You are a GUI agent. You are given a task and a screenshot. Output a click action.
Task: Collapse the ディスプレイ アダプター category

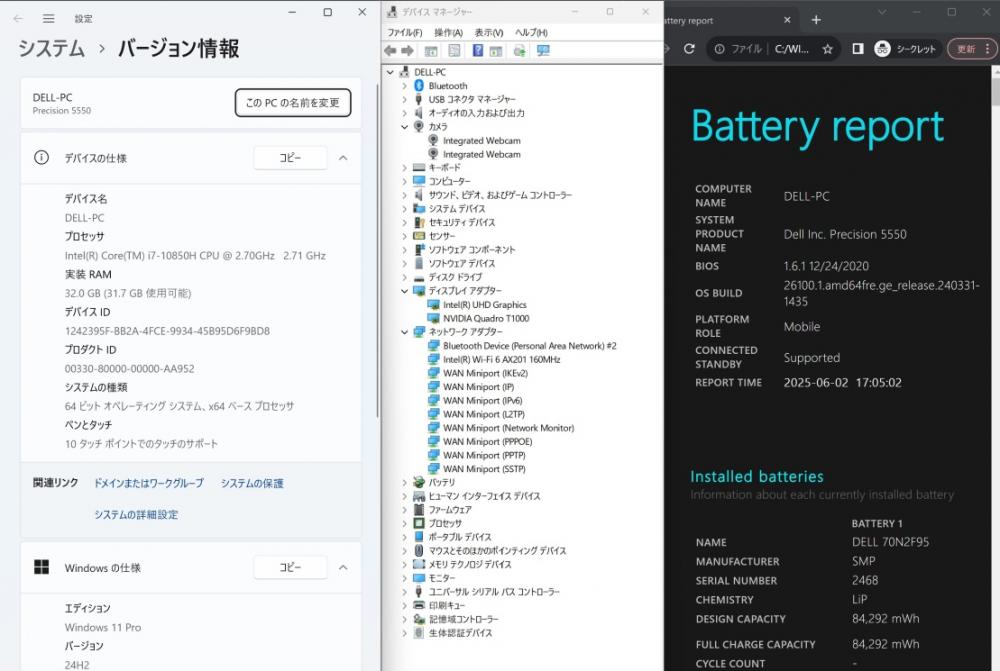404,291
